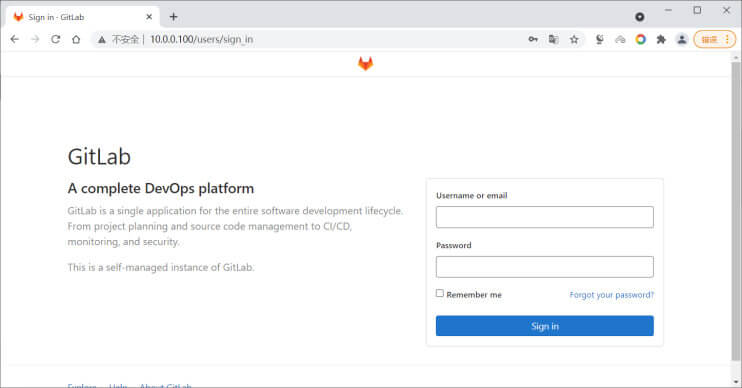
Task: Open the Extensions puzzle piece menu
Action: 661,39
